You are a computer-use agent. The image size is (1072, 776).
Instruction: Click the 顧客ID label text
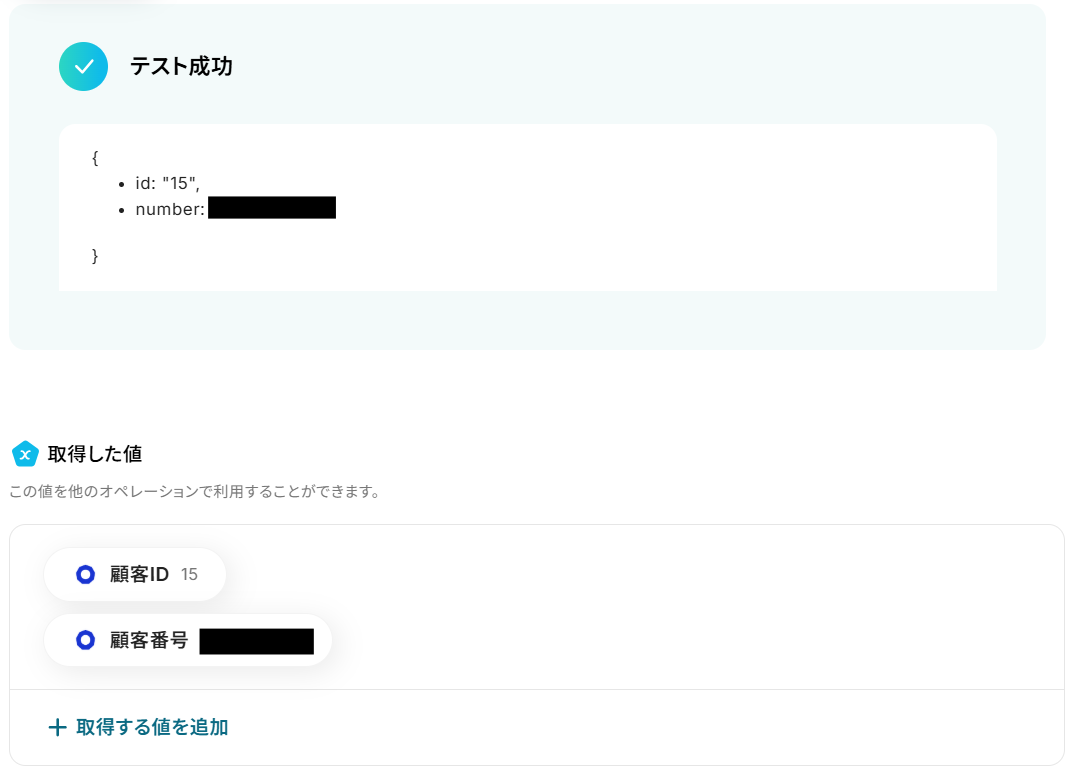(139, 574)
